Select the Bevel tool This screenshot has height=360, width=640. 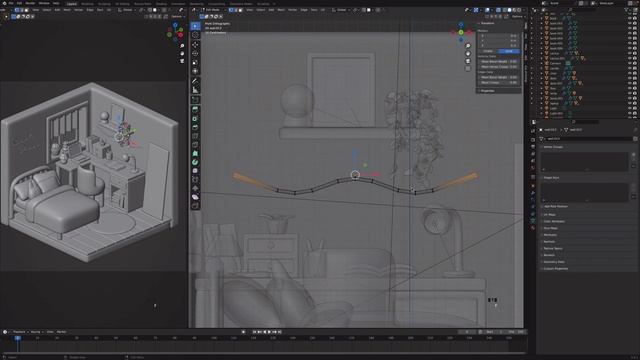[196, 127]
